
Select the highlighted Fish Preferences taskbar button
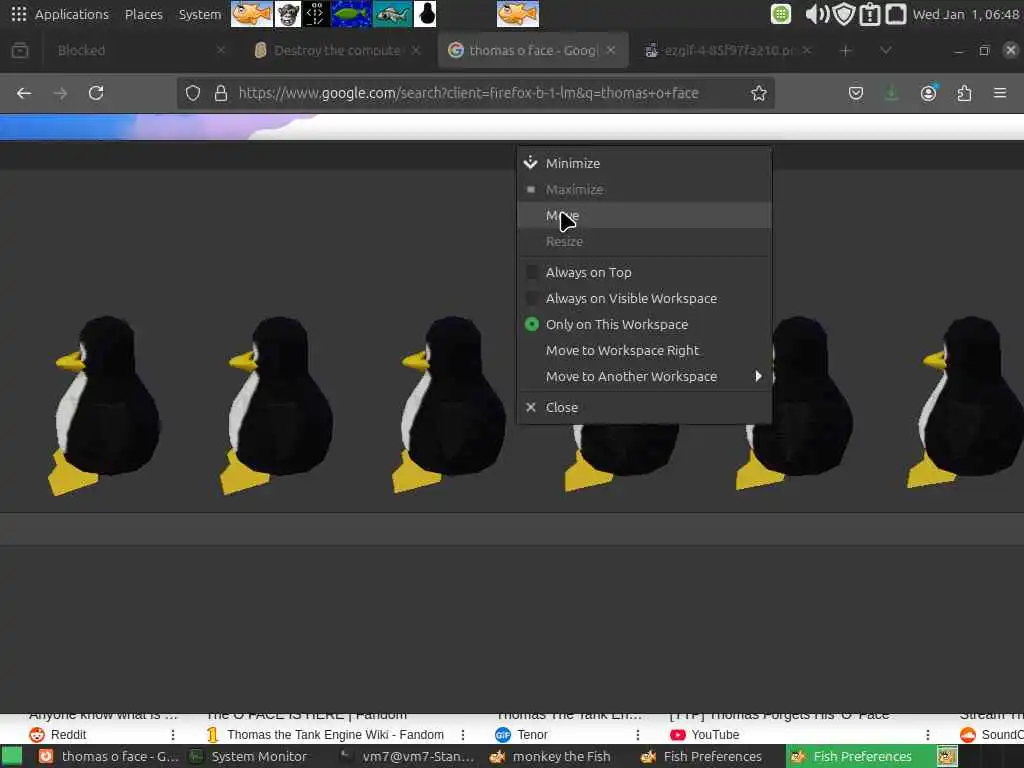[x=861, y=756]
